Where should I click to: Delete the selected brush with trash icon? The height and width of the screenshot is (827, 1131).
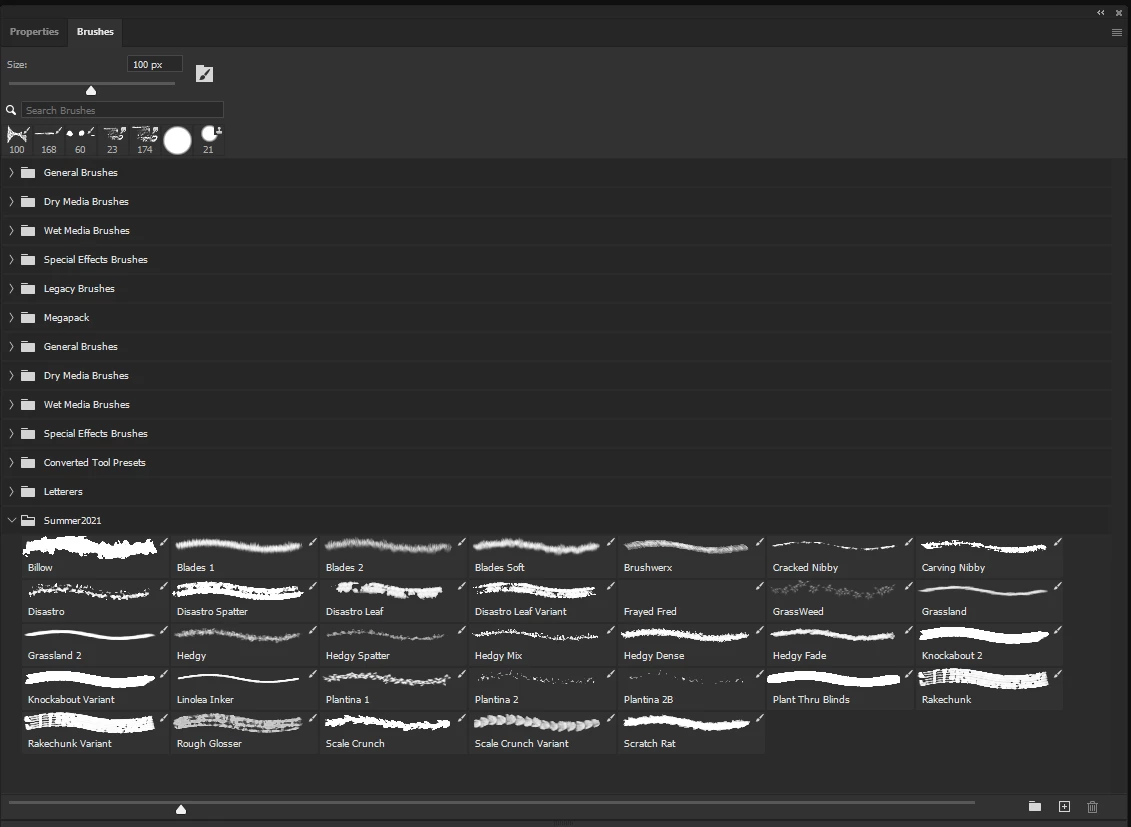pyautogui.click(x=1092, y=806)
